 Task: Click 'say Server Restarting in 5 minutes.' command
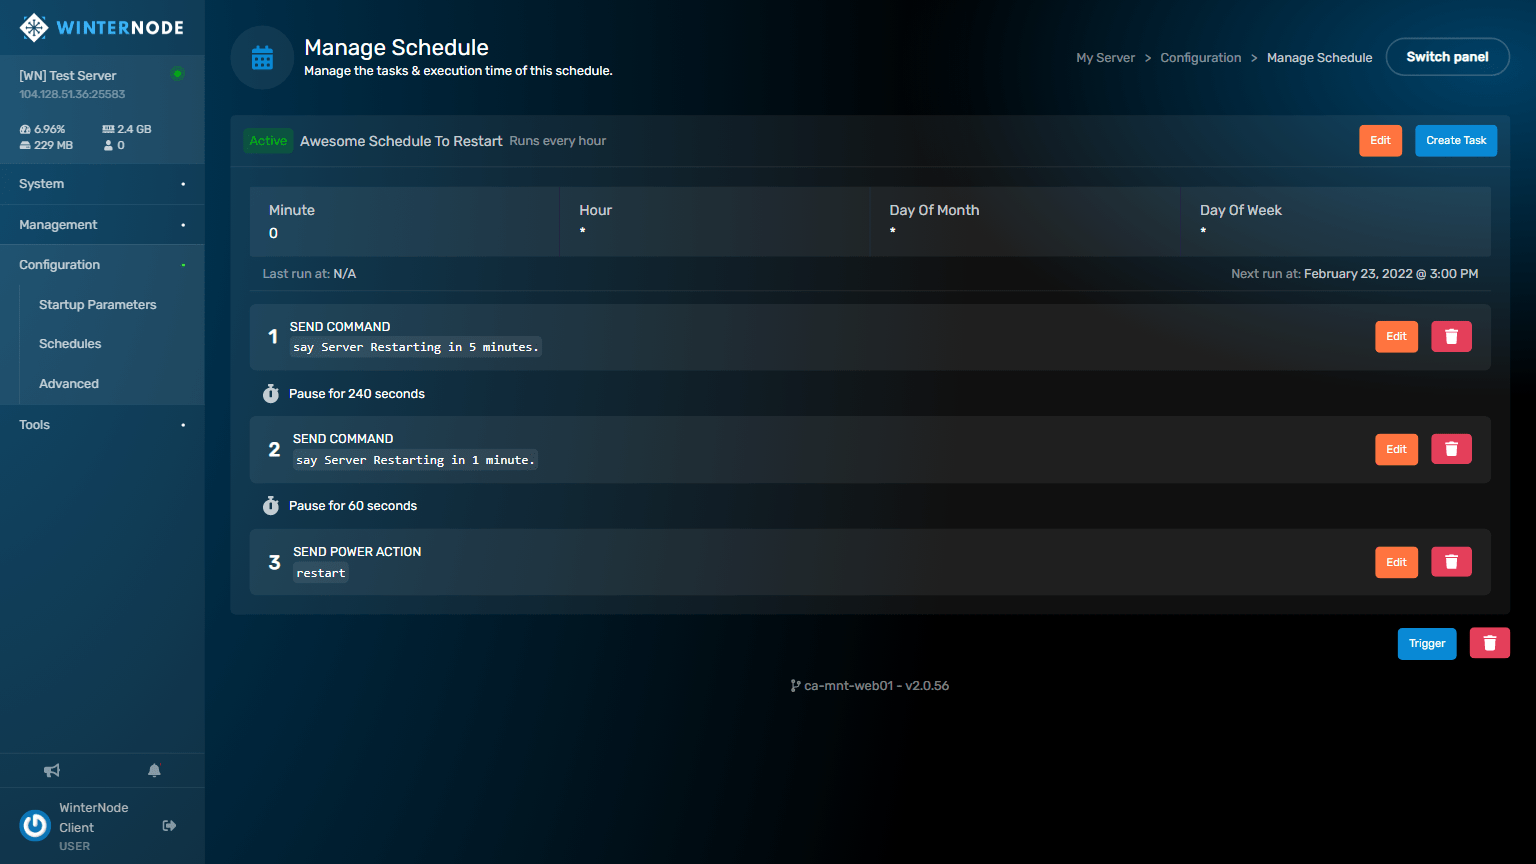(x=416, y=347)
